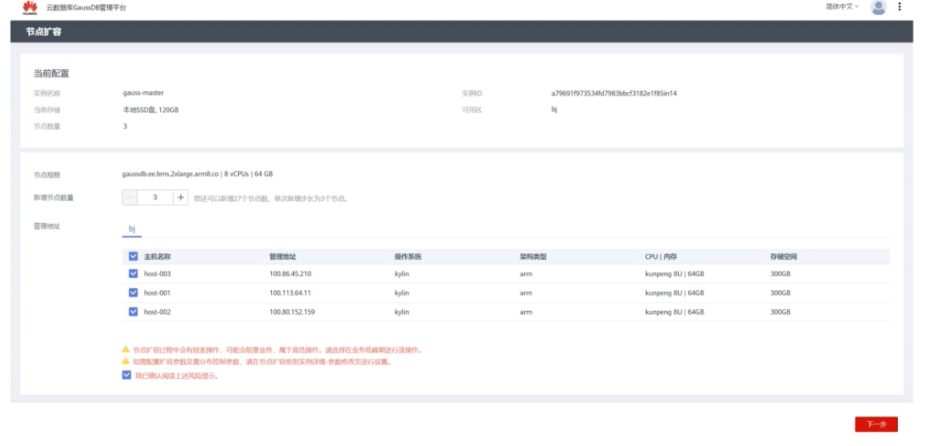Click the instance ID a79691f973534fd7983bbcf3182e1f85in14
This screenshot has height=446, width=936.
614,94
